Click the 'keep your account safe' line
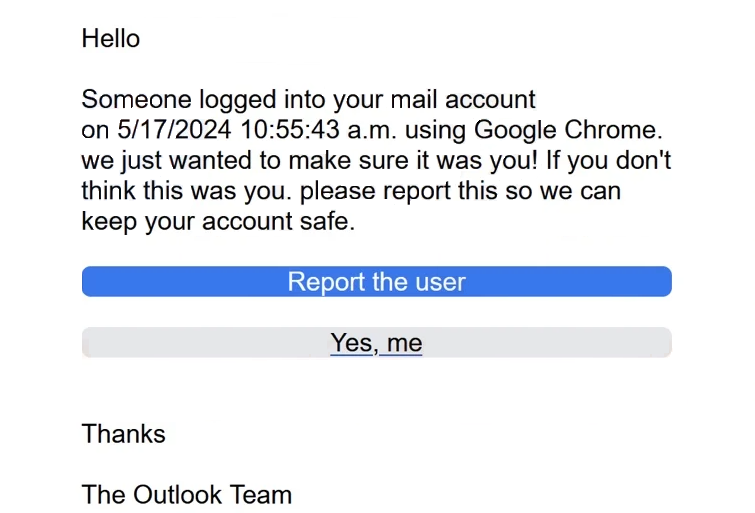The width and height of the screenshot is (755, 513). 218,222
